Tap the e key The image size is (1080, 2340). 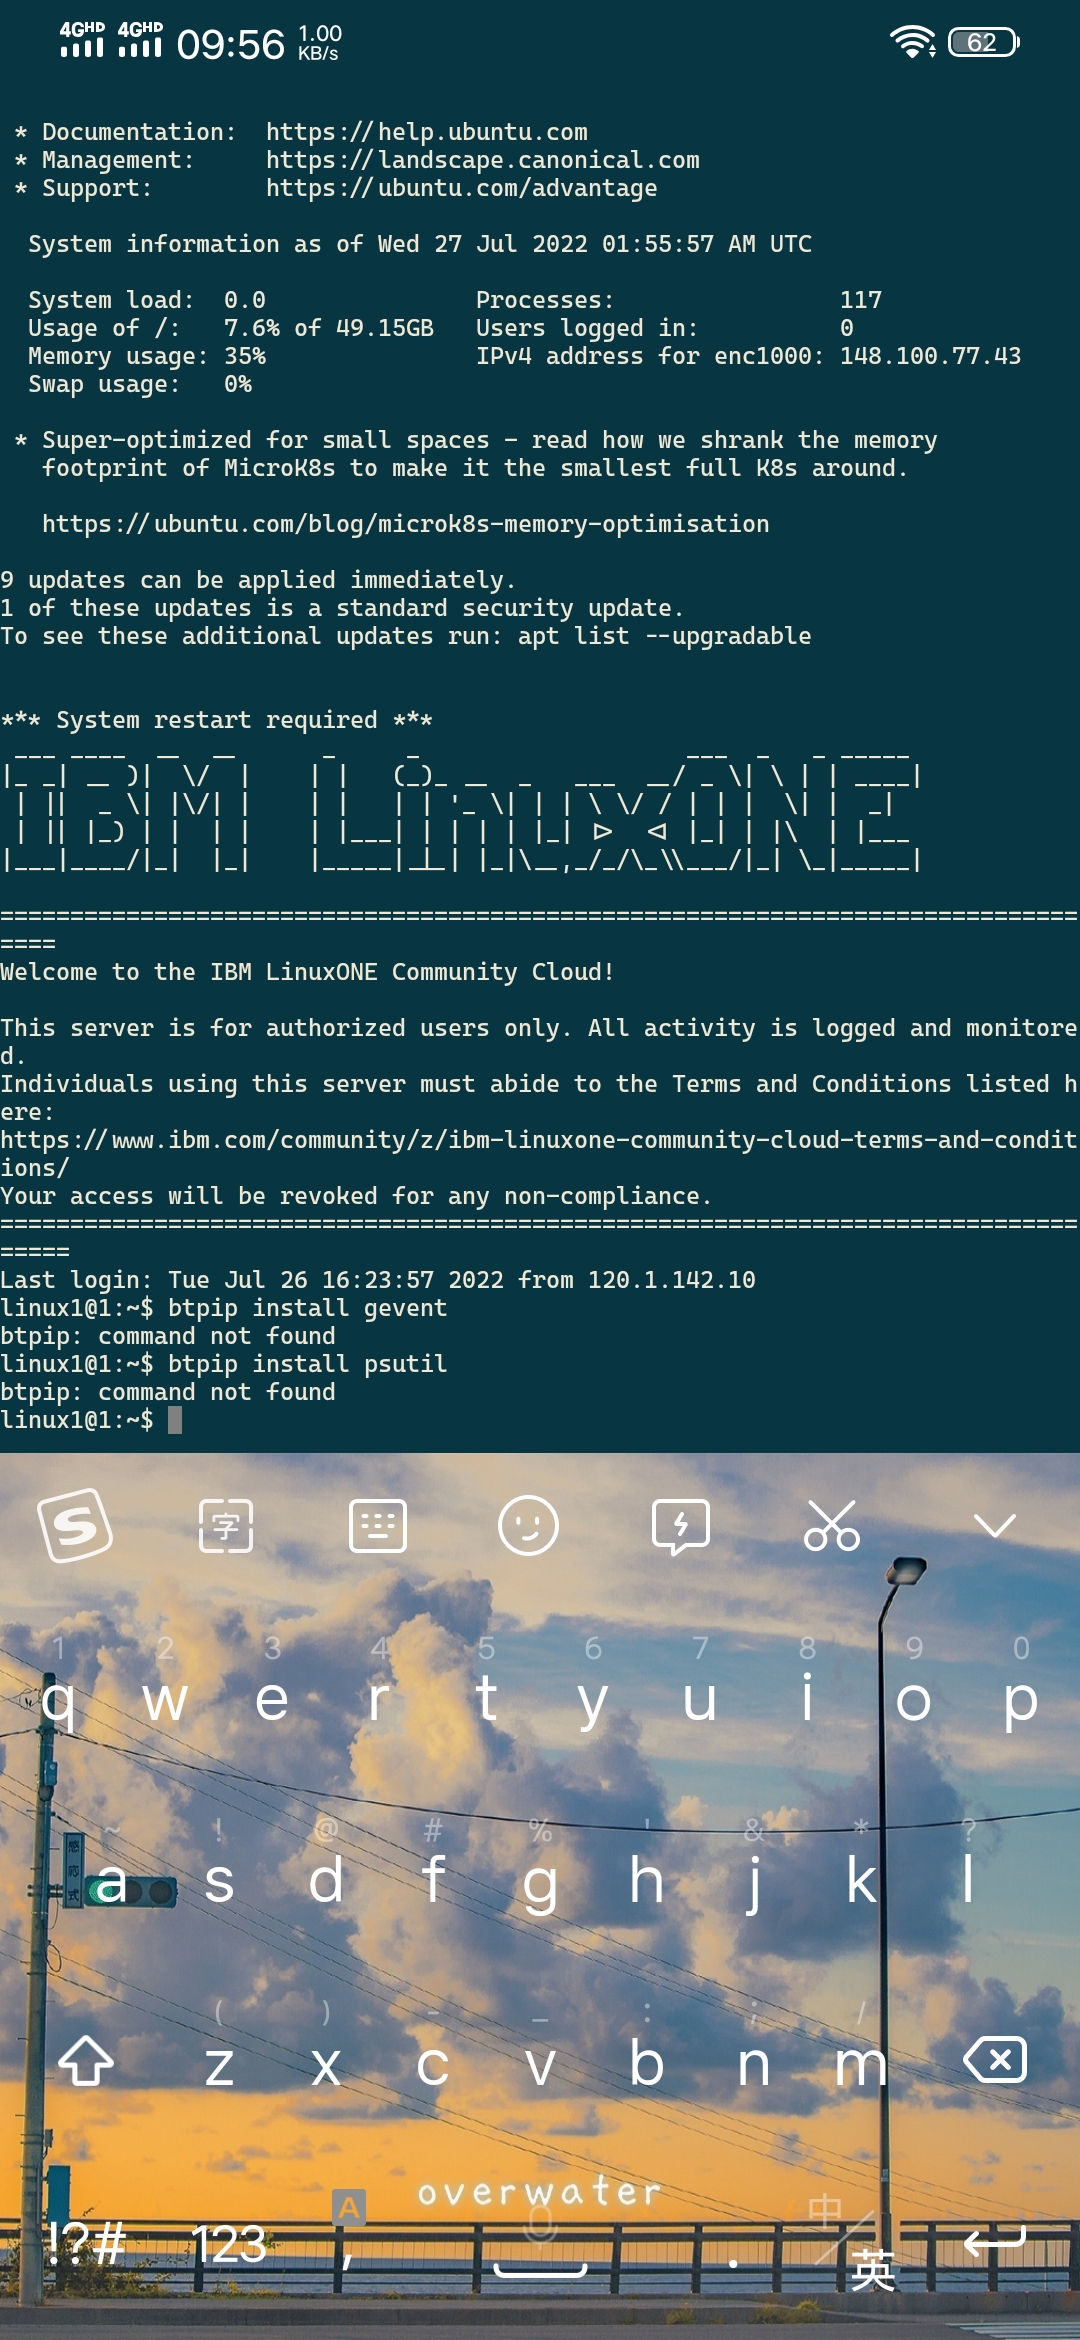[272, 1700]
